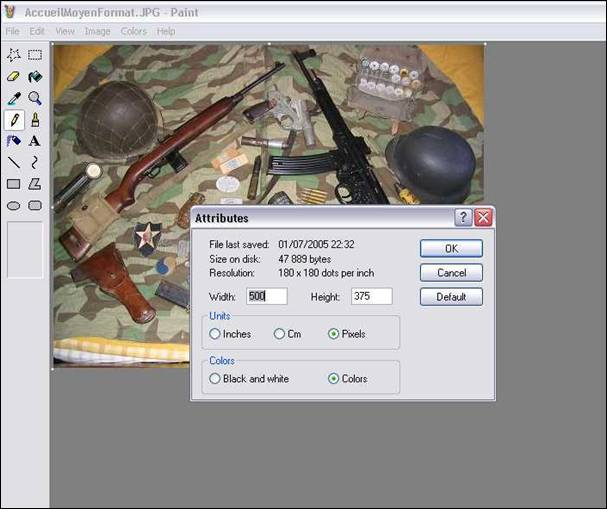Click the Default button
This screenshot has width=607, height=509.
coord(451,297)
